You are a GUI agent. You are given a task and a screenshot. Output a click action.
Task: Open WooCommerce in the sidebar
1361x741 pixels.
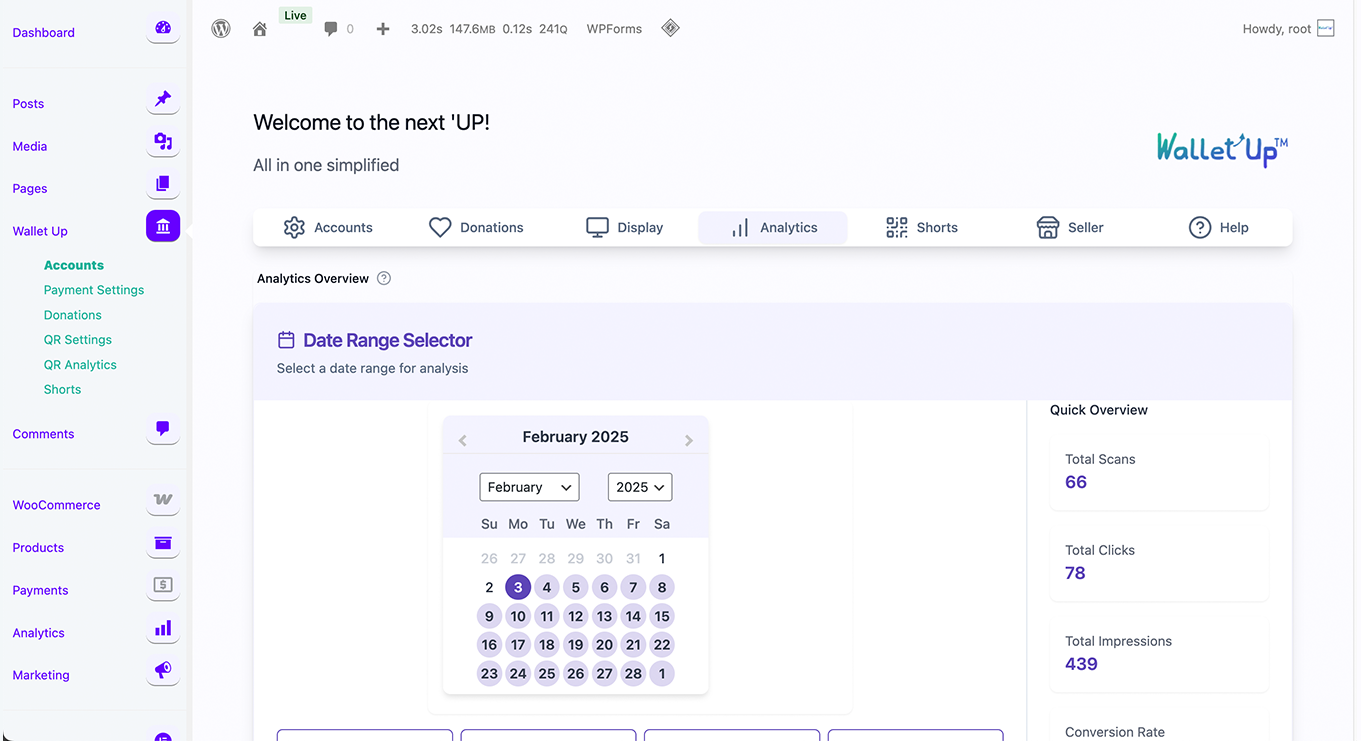(x=56, y=505)
